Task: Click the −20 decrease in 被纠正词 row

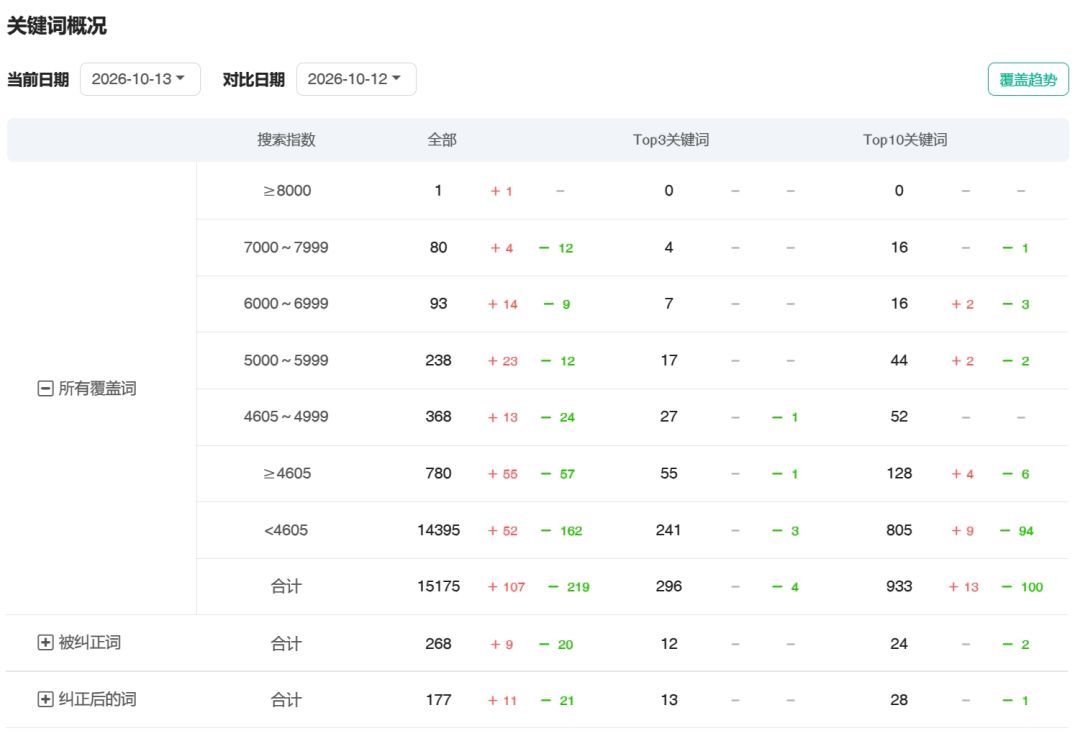Action: 556,644
